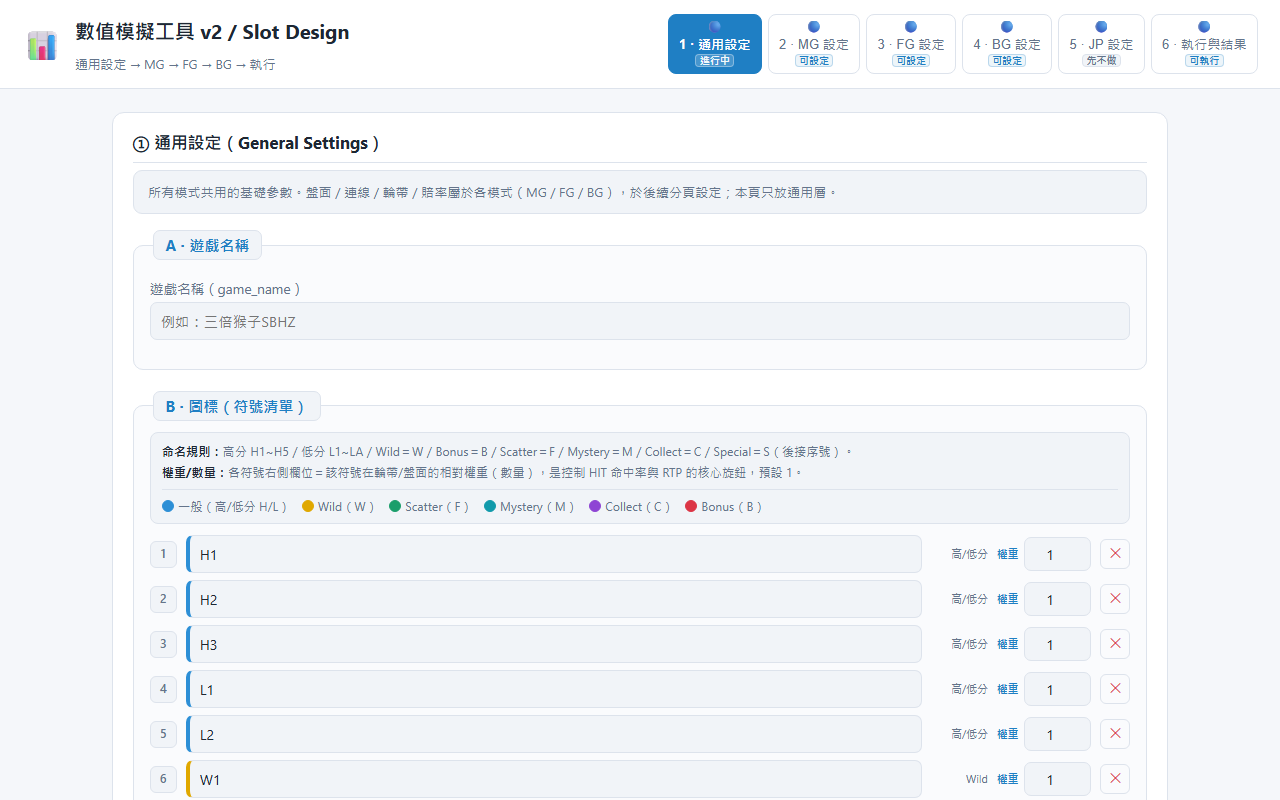Screen dimensions: 1280x800
Task: Edit the L2 symbol name field
Action: [554, 734]
